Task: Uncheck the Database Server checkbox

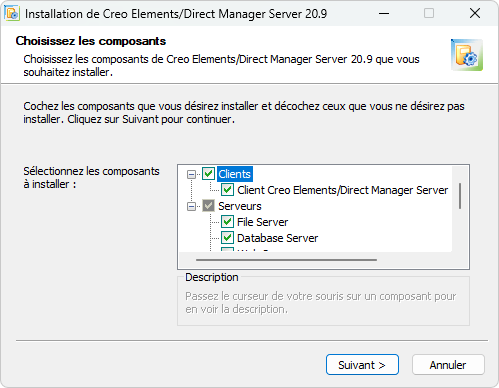Action: [x=227, y=238]
